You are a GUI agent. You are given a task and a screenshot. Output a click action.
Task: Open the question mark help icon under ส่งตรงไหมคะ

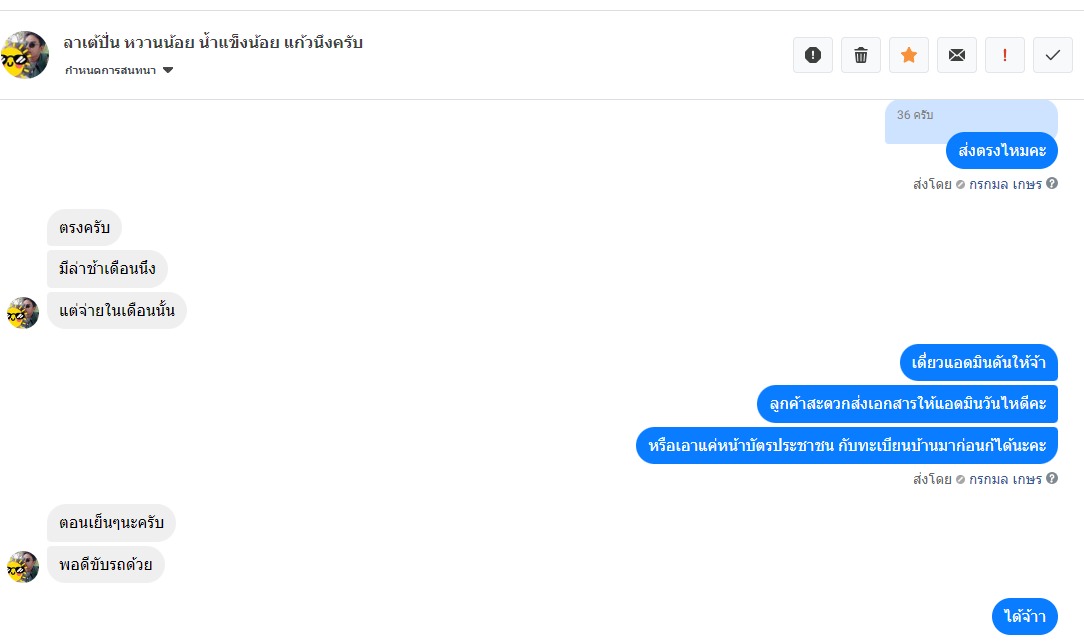click(1052, 183)
